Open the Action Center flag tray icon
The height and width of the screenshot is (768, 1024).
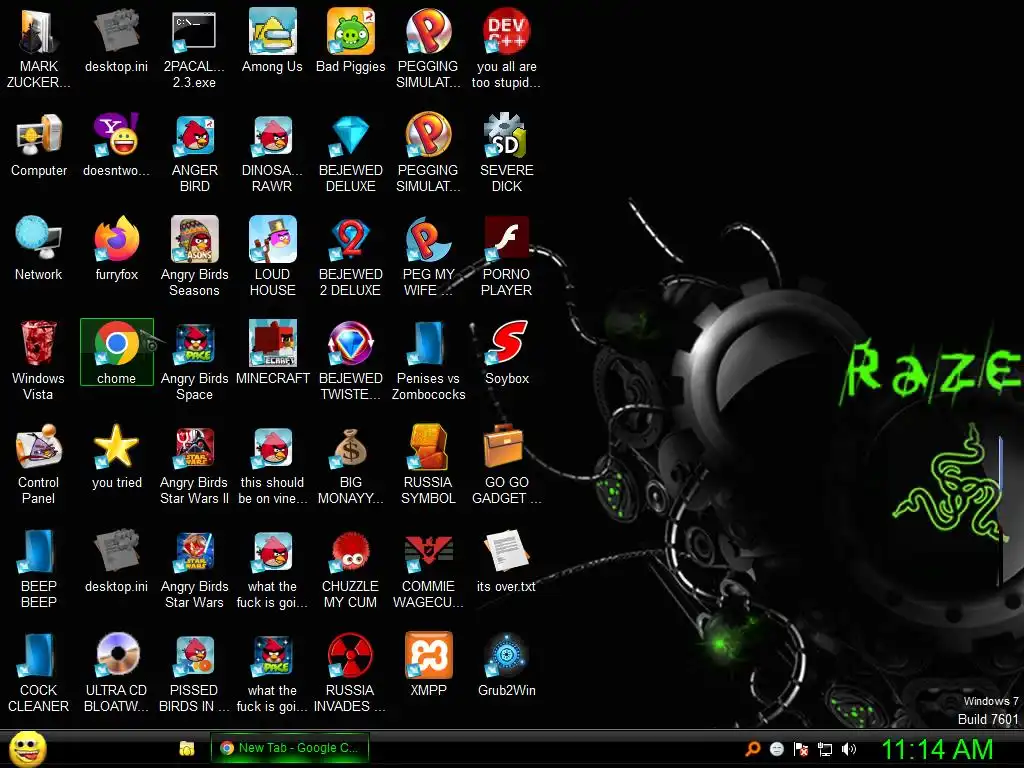[x=801, y=749]
